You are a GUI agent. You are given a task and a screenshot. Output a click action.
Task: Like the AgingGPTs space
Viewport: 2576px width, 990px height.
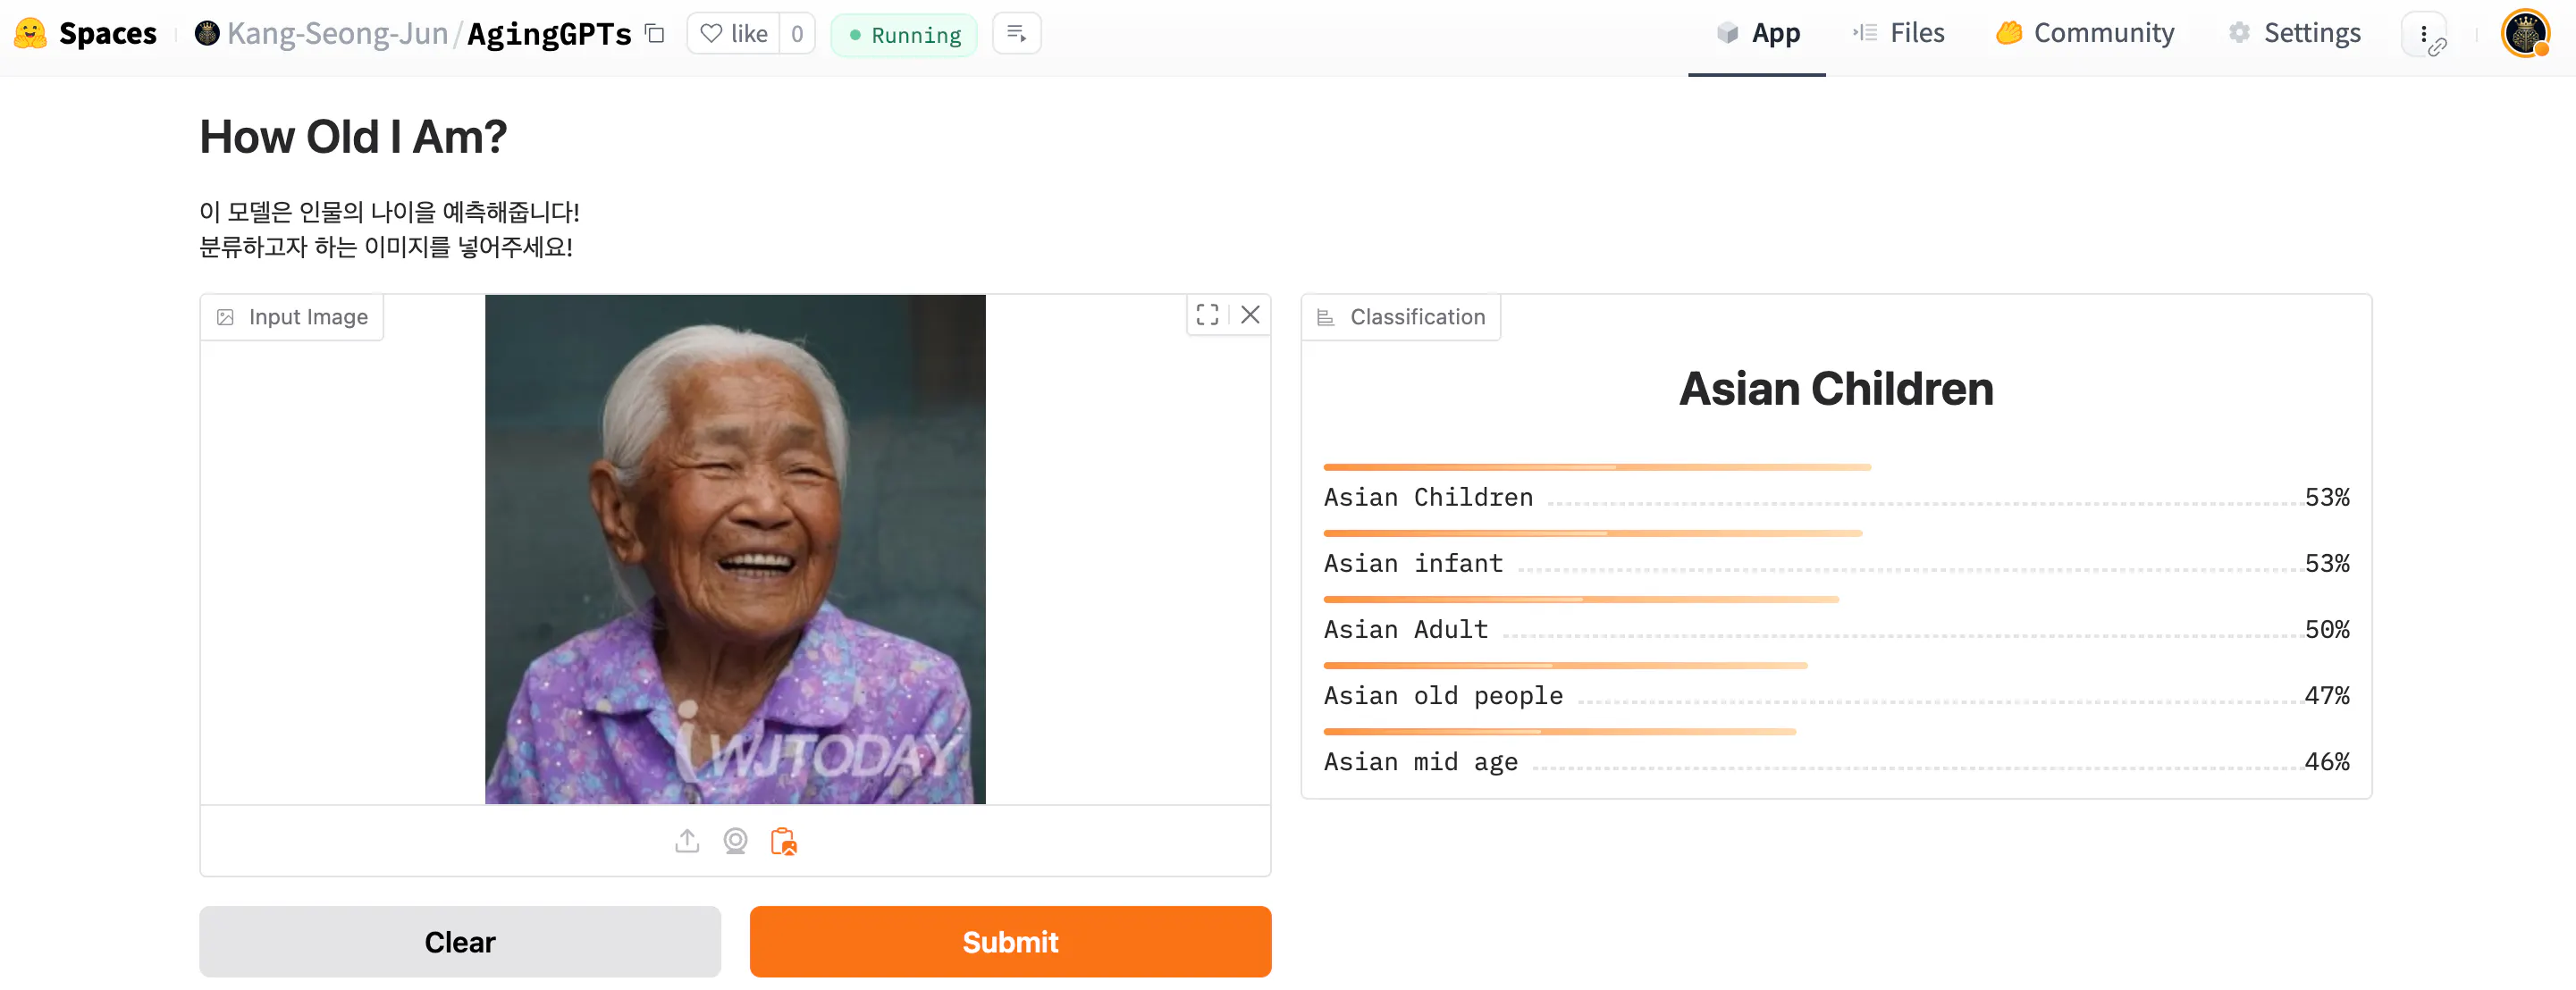734,34
